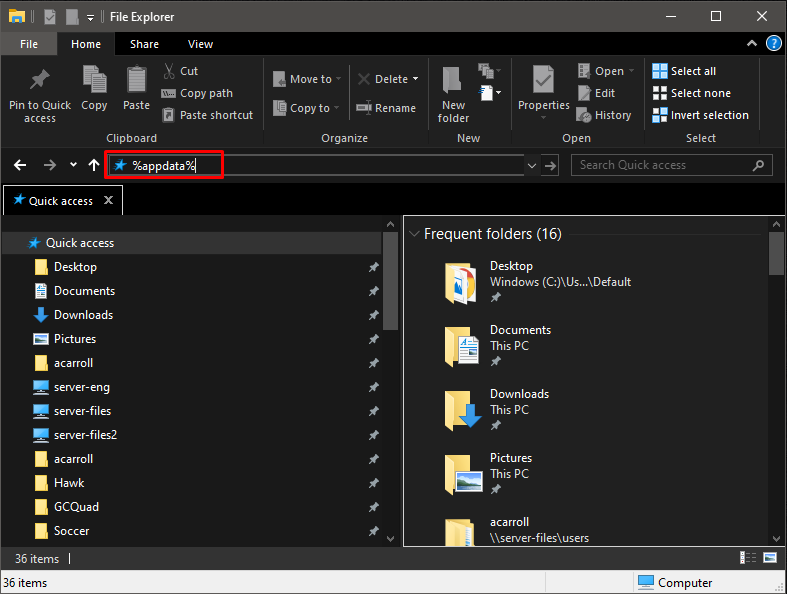This screenshot has height=594, width=787.
Task: Click the Select all button
Action: point(684,71)
